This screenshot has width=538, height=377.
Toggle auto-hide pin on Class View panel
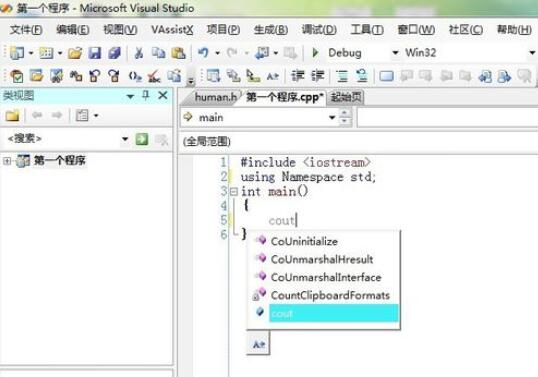tap(146, 95)
